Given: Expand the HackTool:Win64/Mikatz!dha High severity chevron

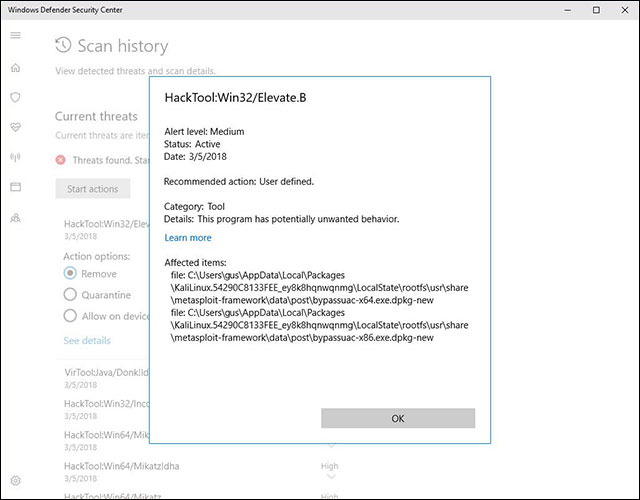Looking at the screenshot, I should pos(331,477).
